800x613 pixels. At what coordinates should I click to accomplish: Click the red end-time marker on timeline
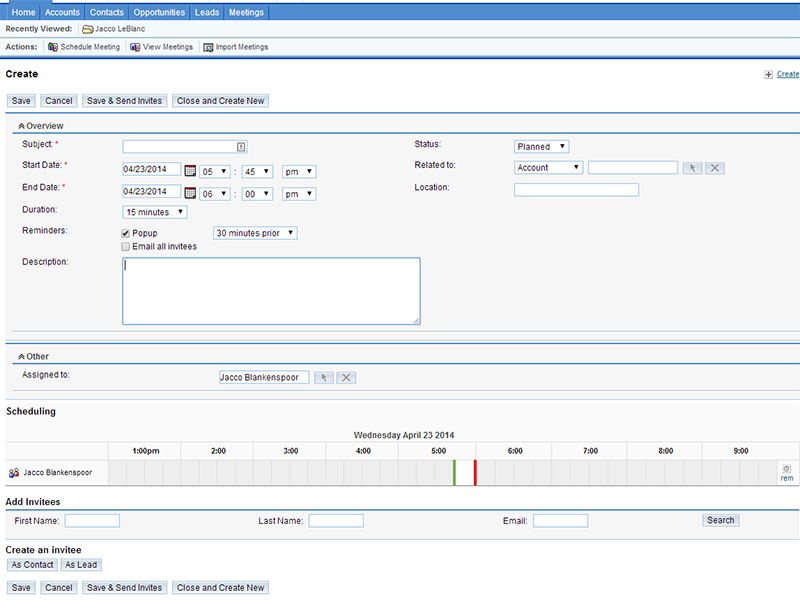click(x=475, y=472)
